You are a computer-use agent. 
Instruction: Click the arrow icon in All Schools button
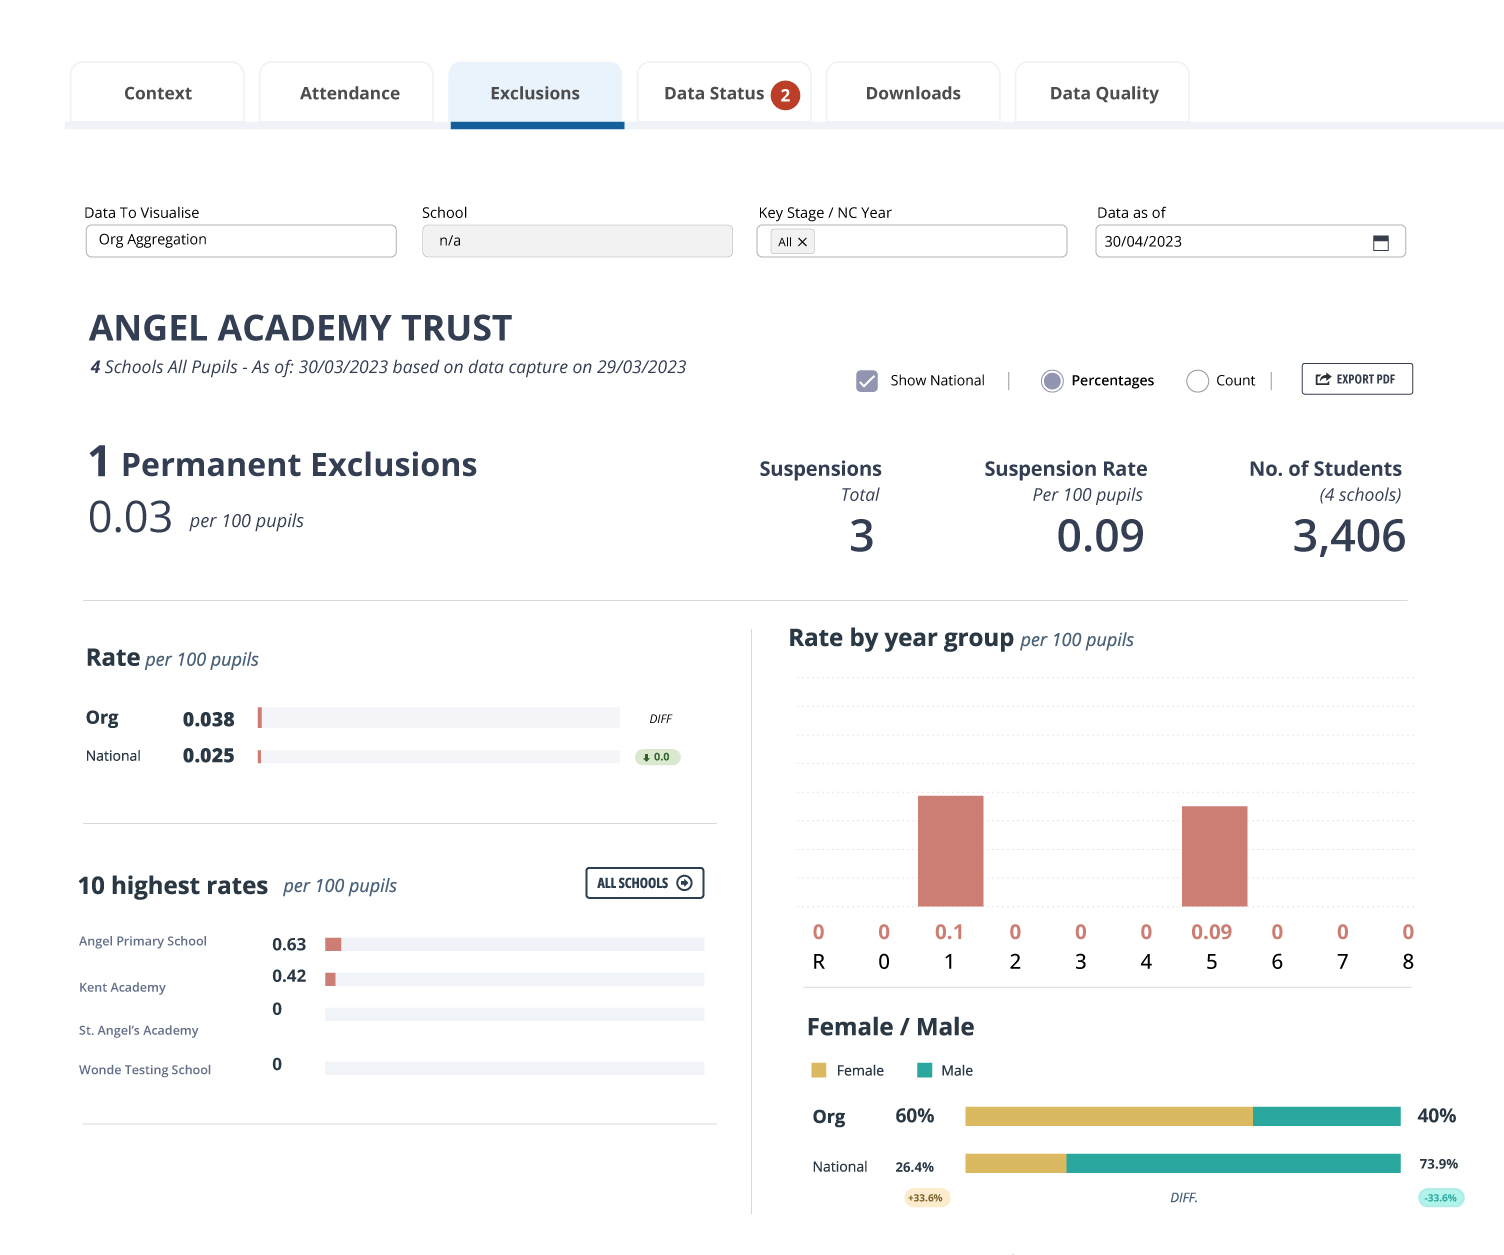(x=685, y=883)
